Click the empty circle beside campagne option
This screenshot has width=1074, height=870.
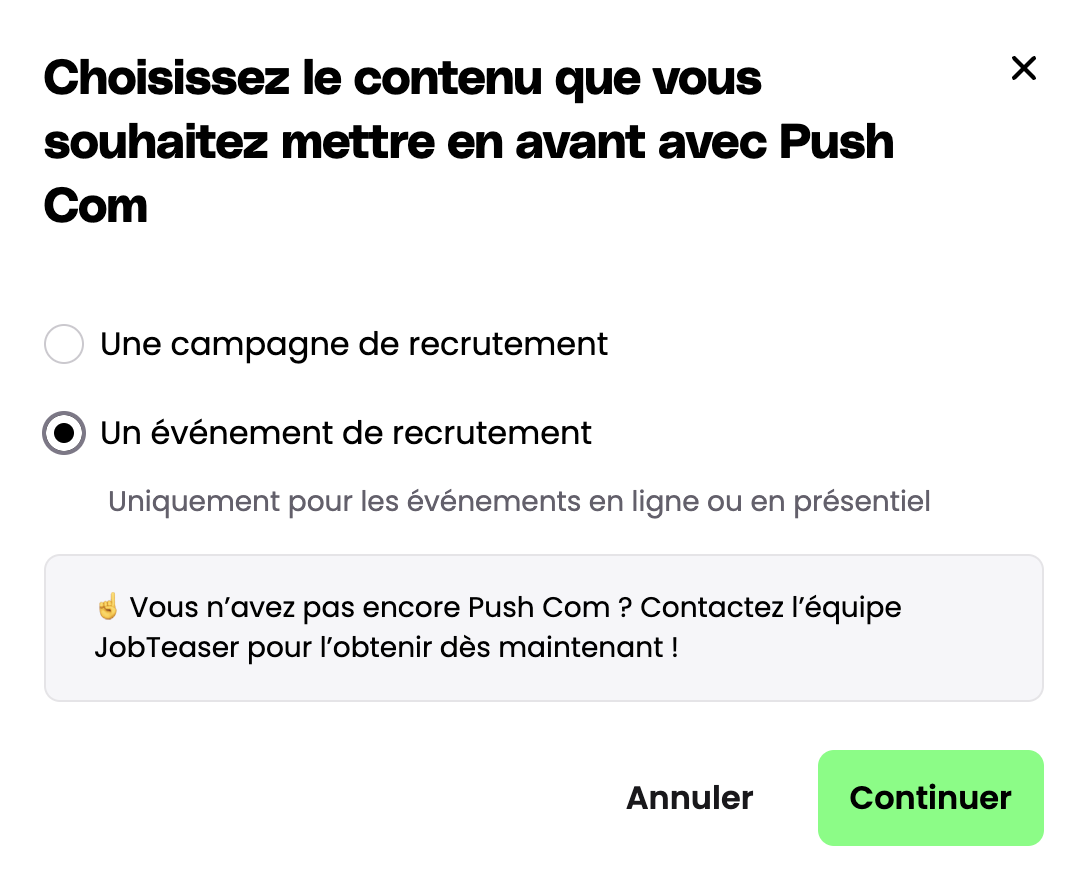pos(64,344)
